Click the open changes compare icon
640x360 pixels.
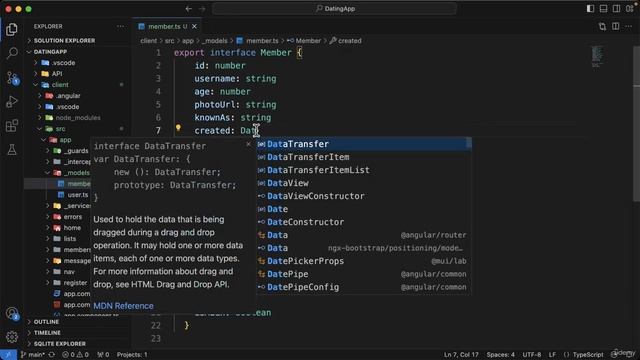tap(602, 27)
